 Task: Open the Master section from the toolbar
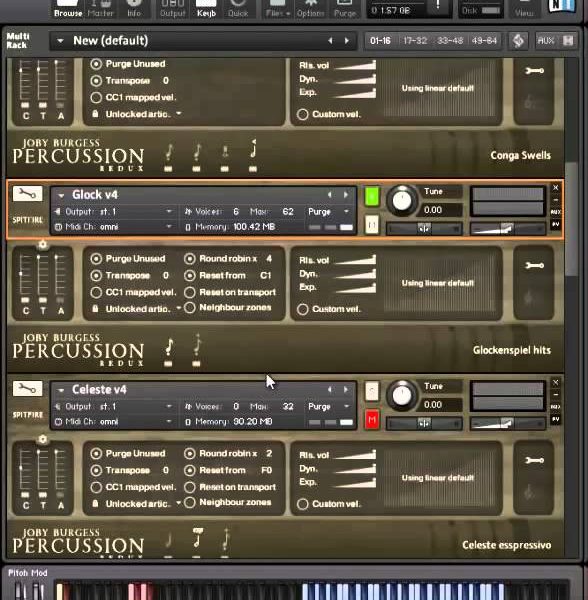click(x=100, y=9)
